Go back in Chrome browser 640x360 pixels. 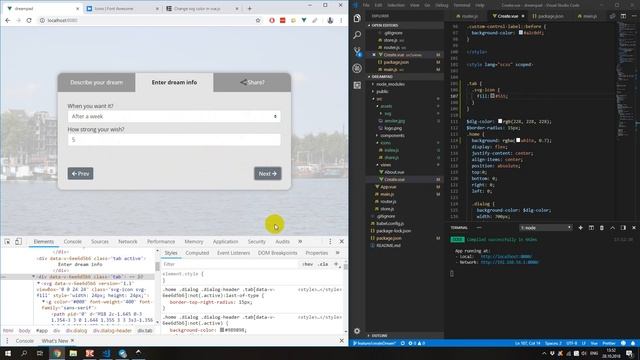[8, 20]
